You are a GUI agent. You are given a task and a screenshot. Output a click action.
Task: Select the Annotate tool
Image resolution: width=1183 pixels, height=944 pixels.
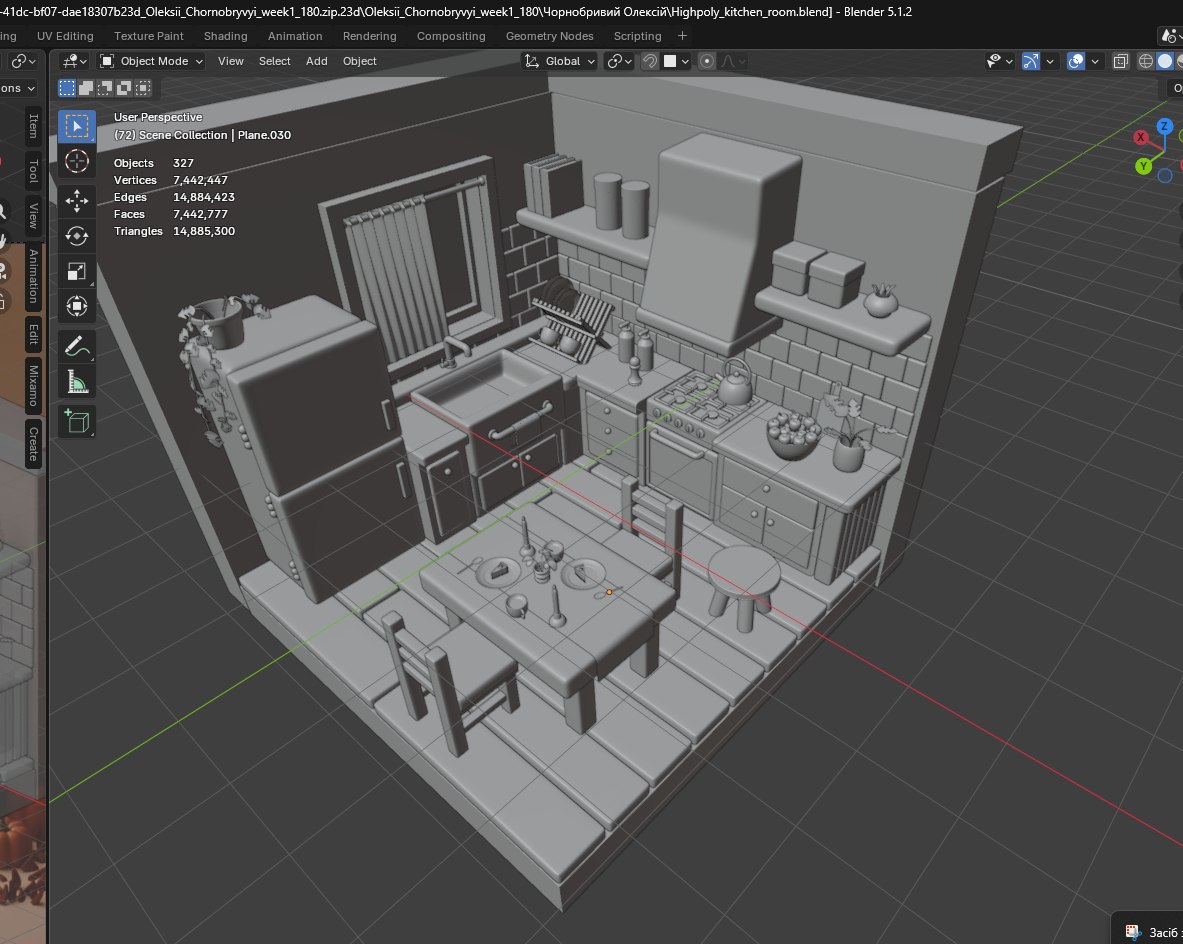tap(77, 346)
